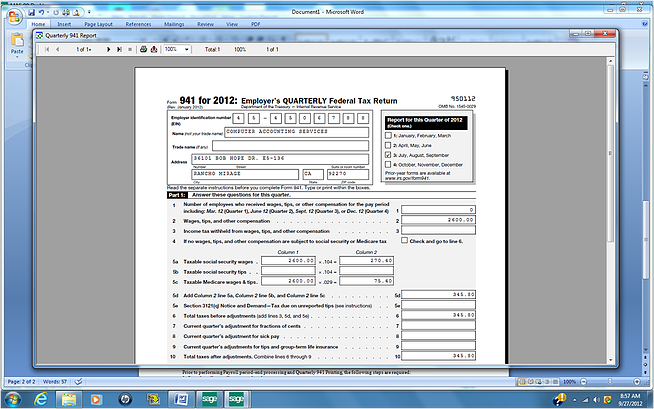Undo the last action in Word

tap(41, 13)
